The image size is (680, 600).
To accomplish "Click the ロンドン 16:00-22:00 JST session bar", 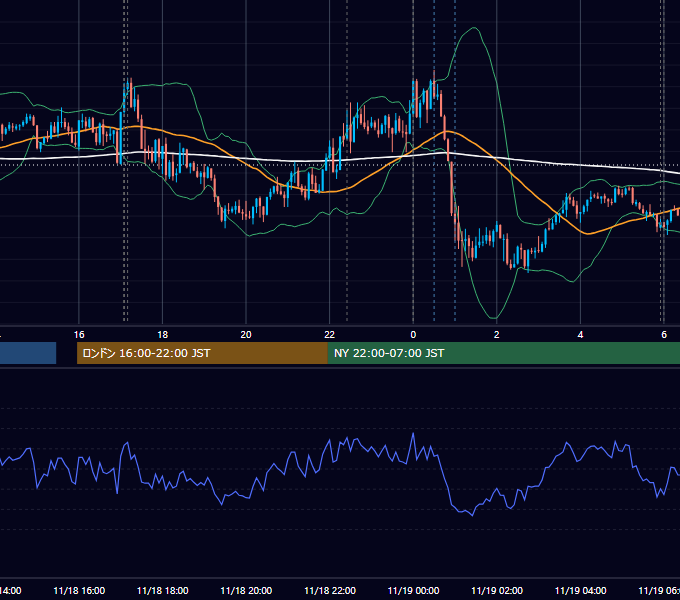I will tap(202, 353).
